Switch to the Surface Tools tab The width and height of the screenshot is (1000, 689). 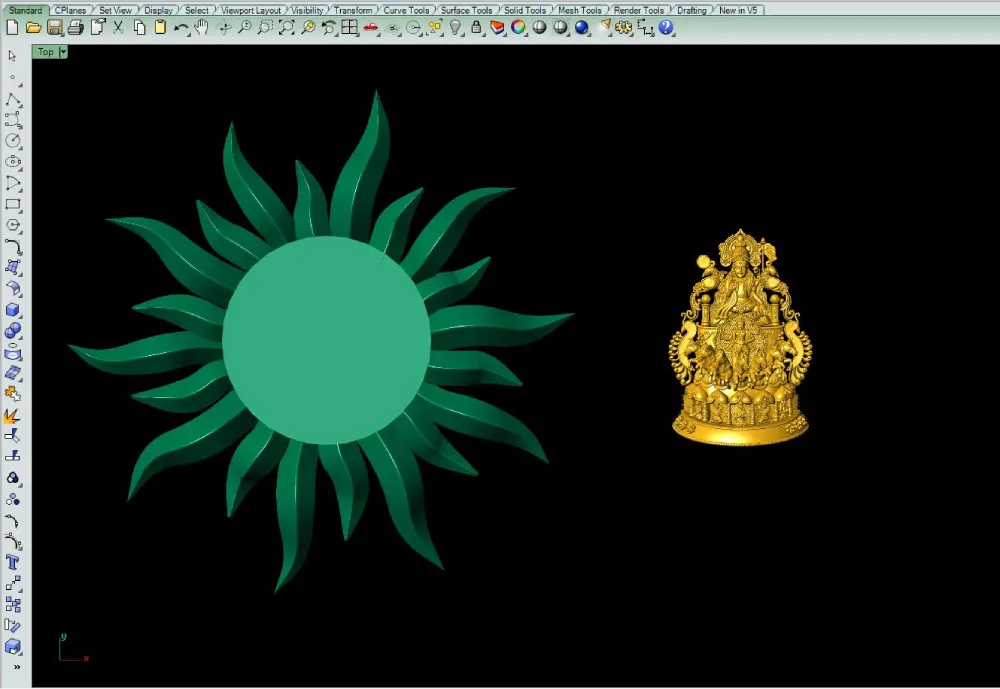click(466, 10)
